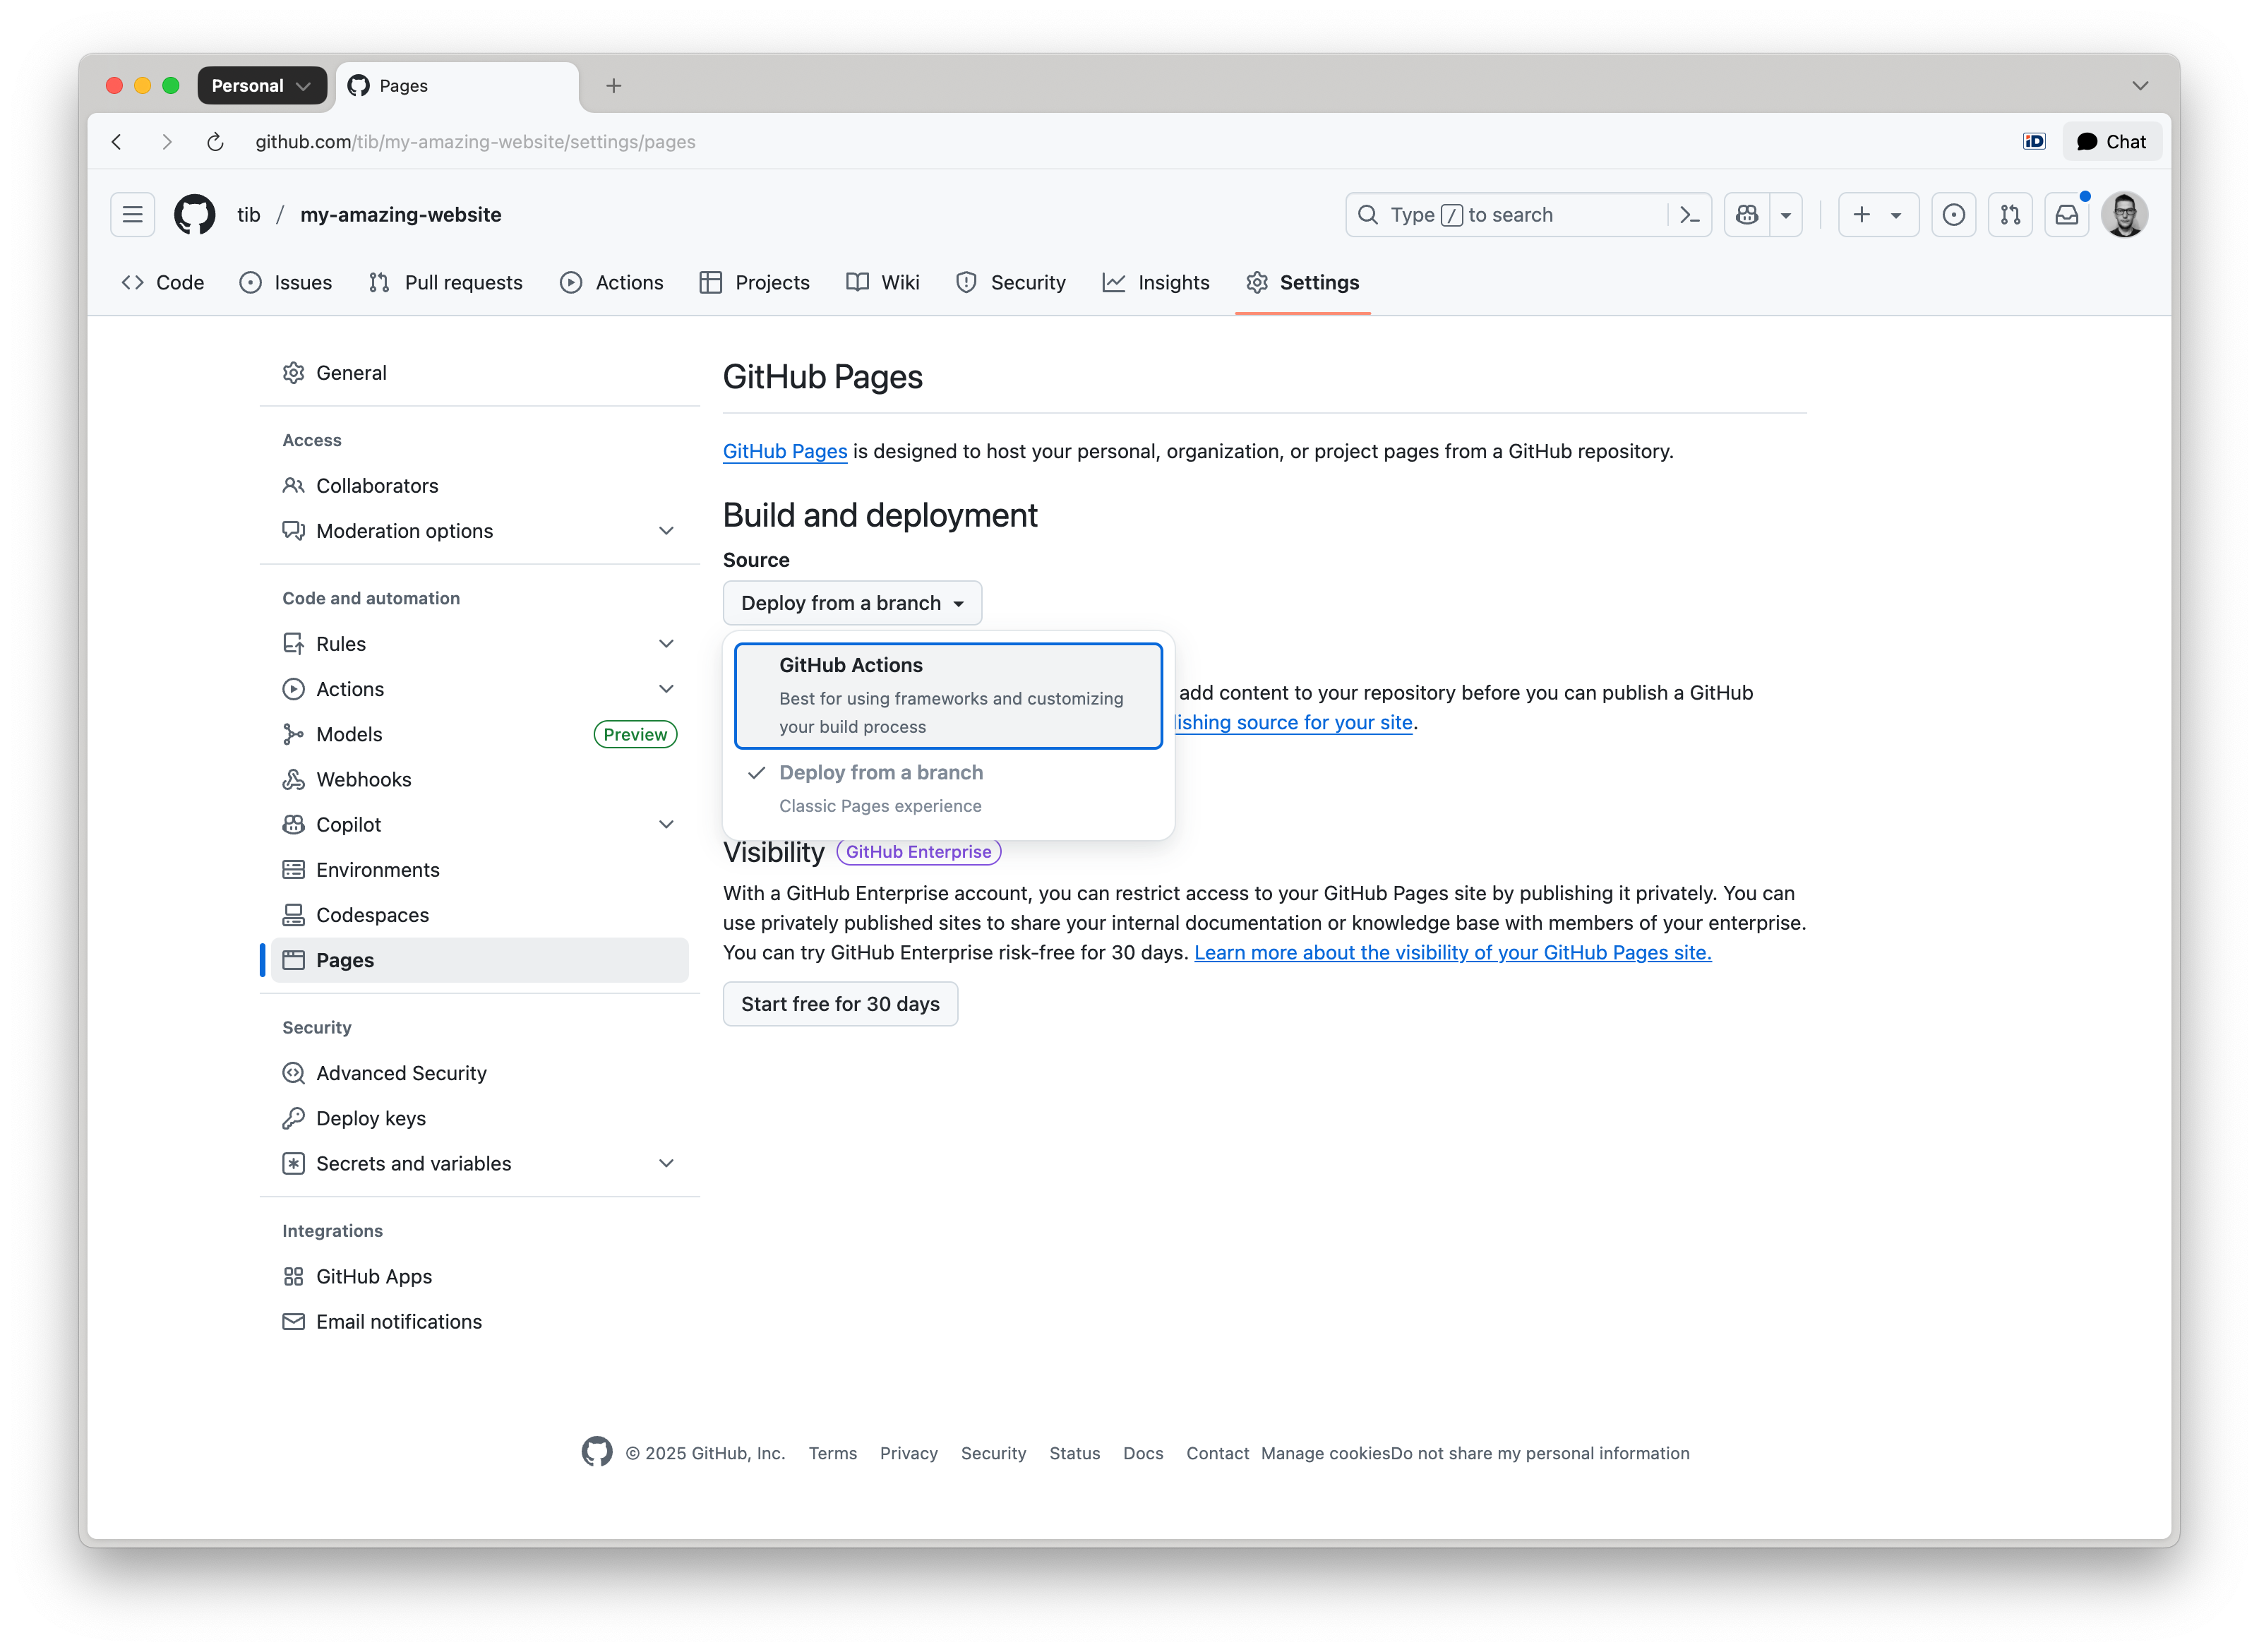The width and height of the screenshot is (2259, 1652).
Task: Select GitHub Actions as source
Action: [948, 696]
